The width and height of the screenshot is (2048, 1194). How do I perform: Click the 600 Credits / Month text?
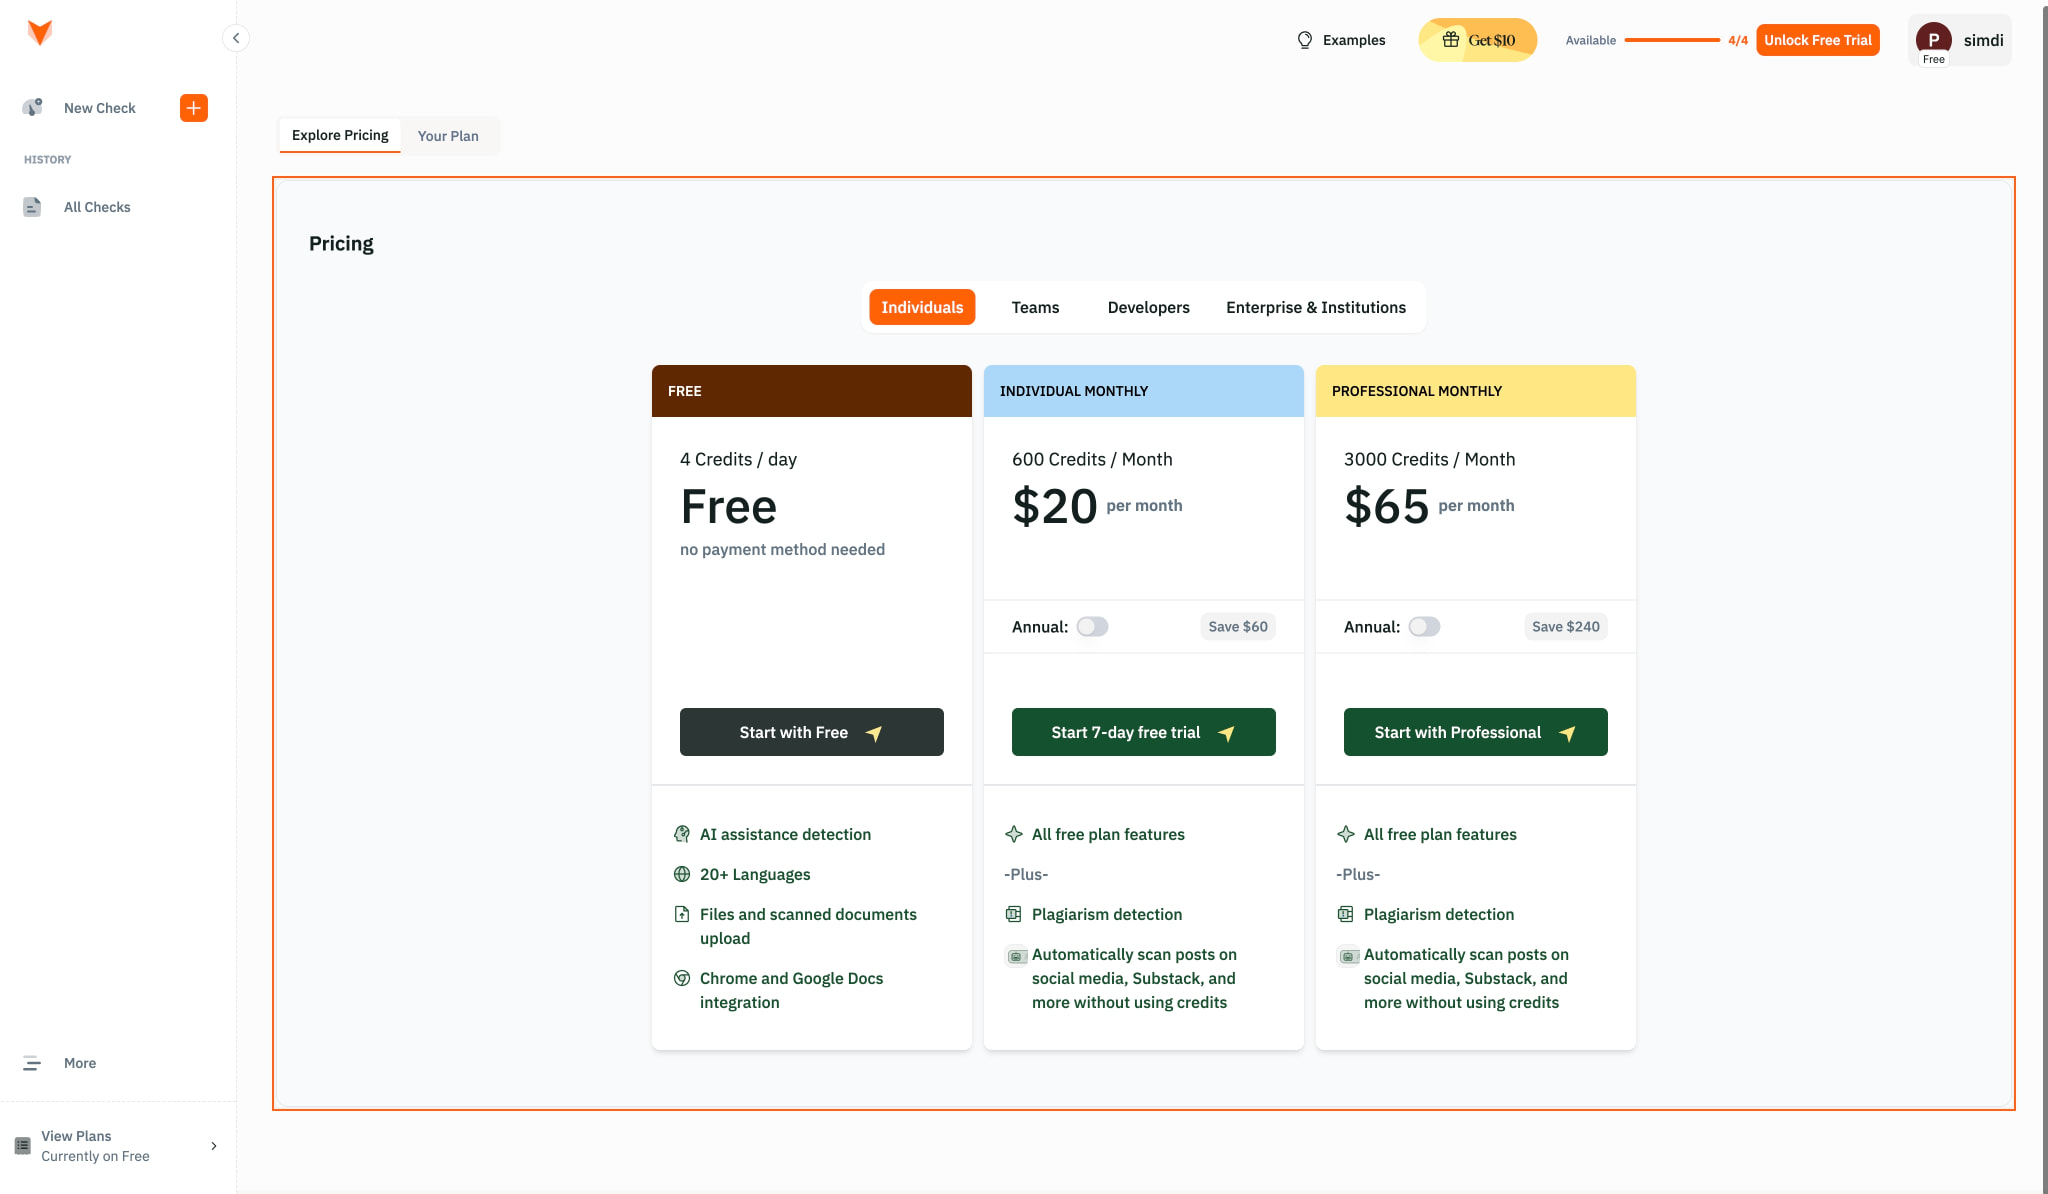point(1092,459)
